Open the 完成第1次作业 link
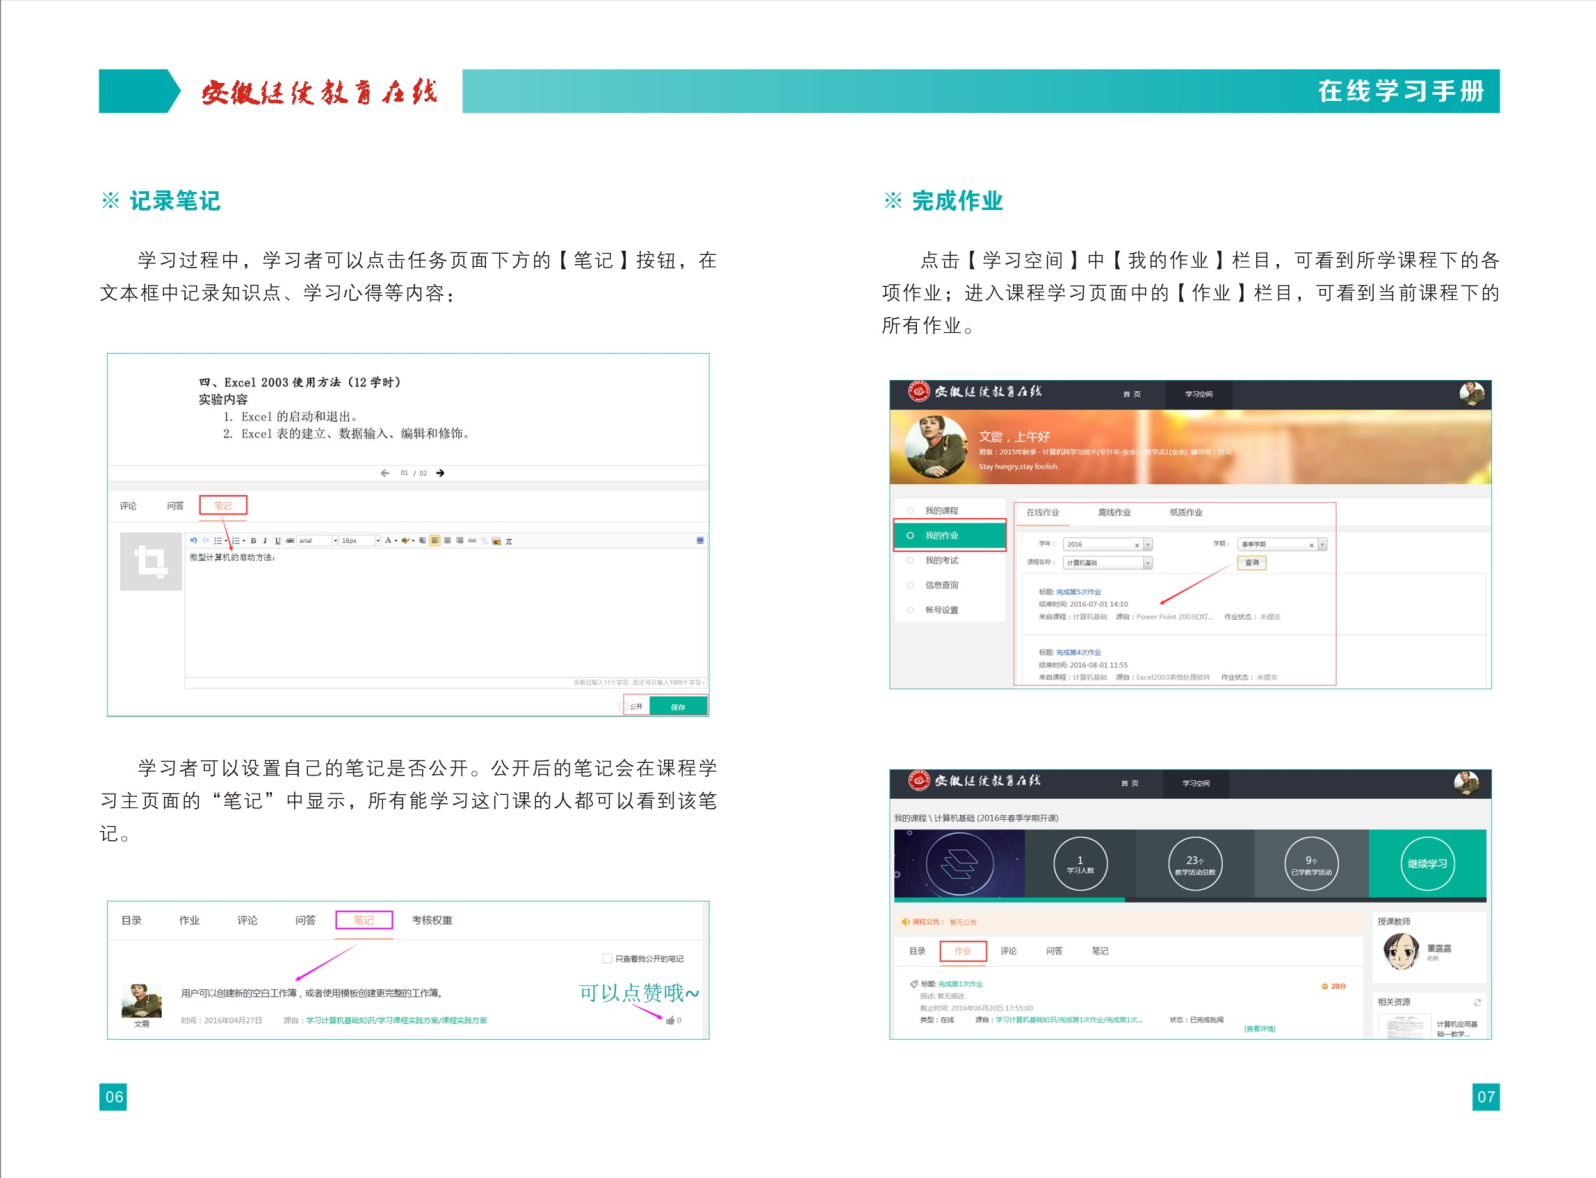The height and width of the screenshot is (1178, 1596). click(x=960, y=984)
